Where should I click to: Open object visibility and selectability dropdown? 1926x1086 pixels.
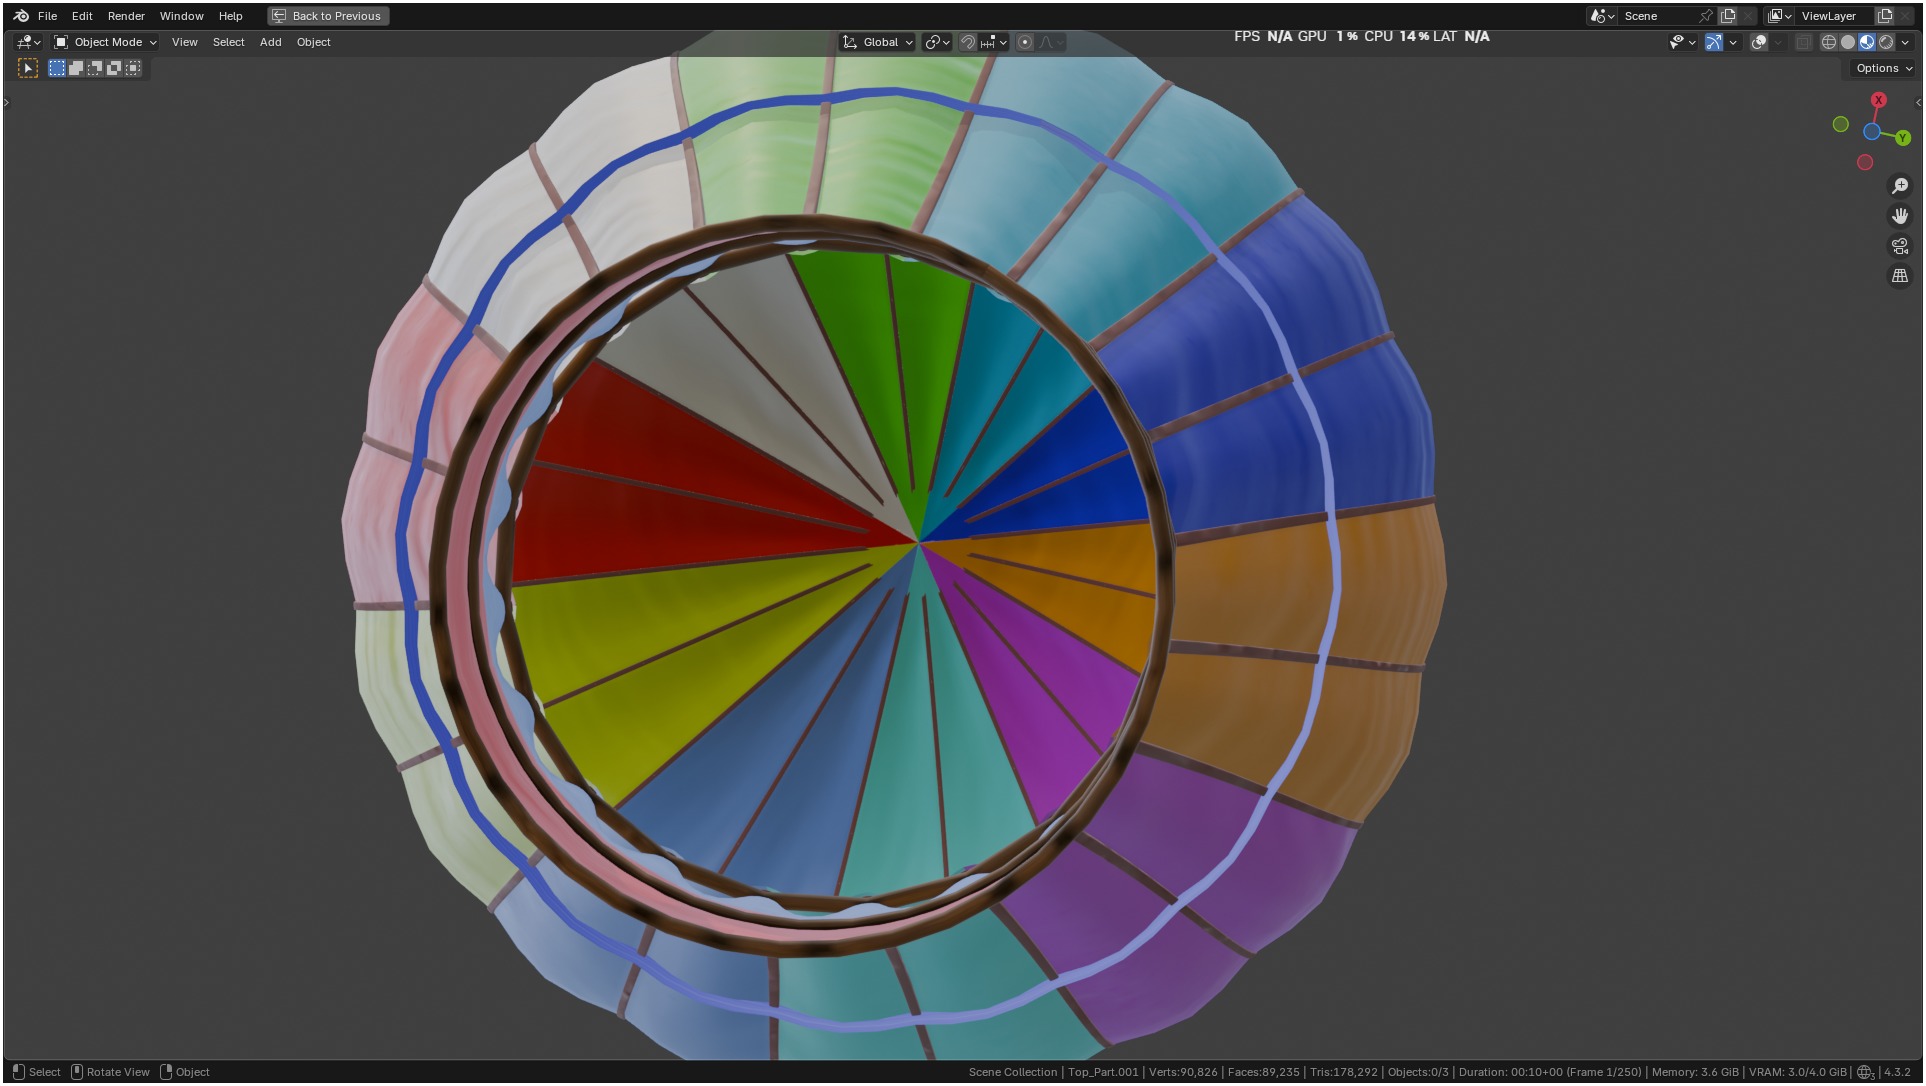[x=1682, y=42]
